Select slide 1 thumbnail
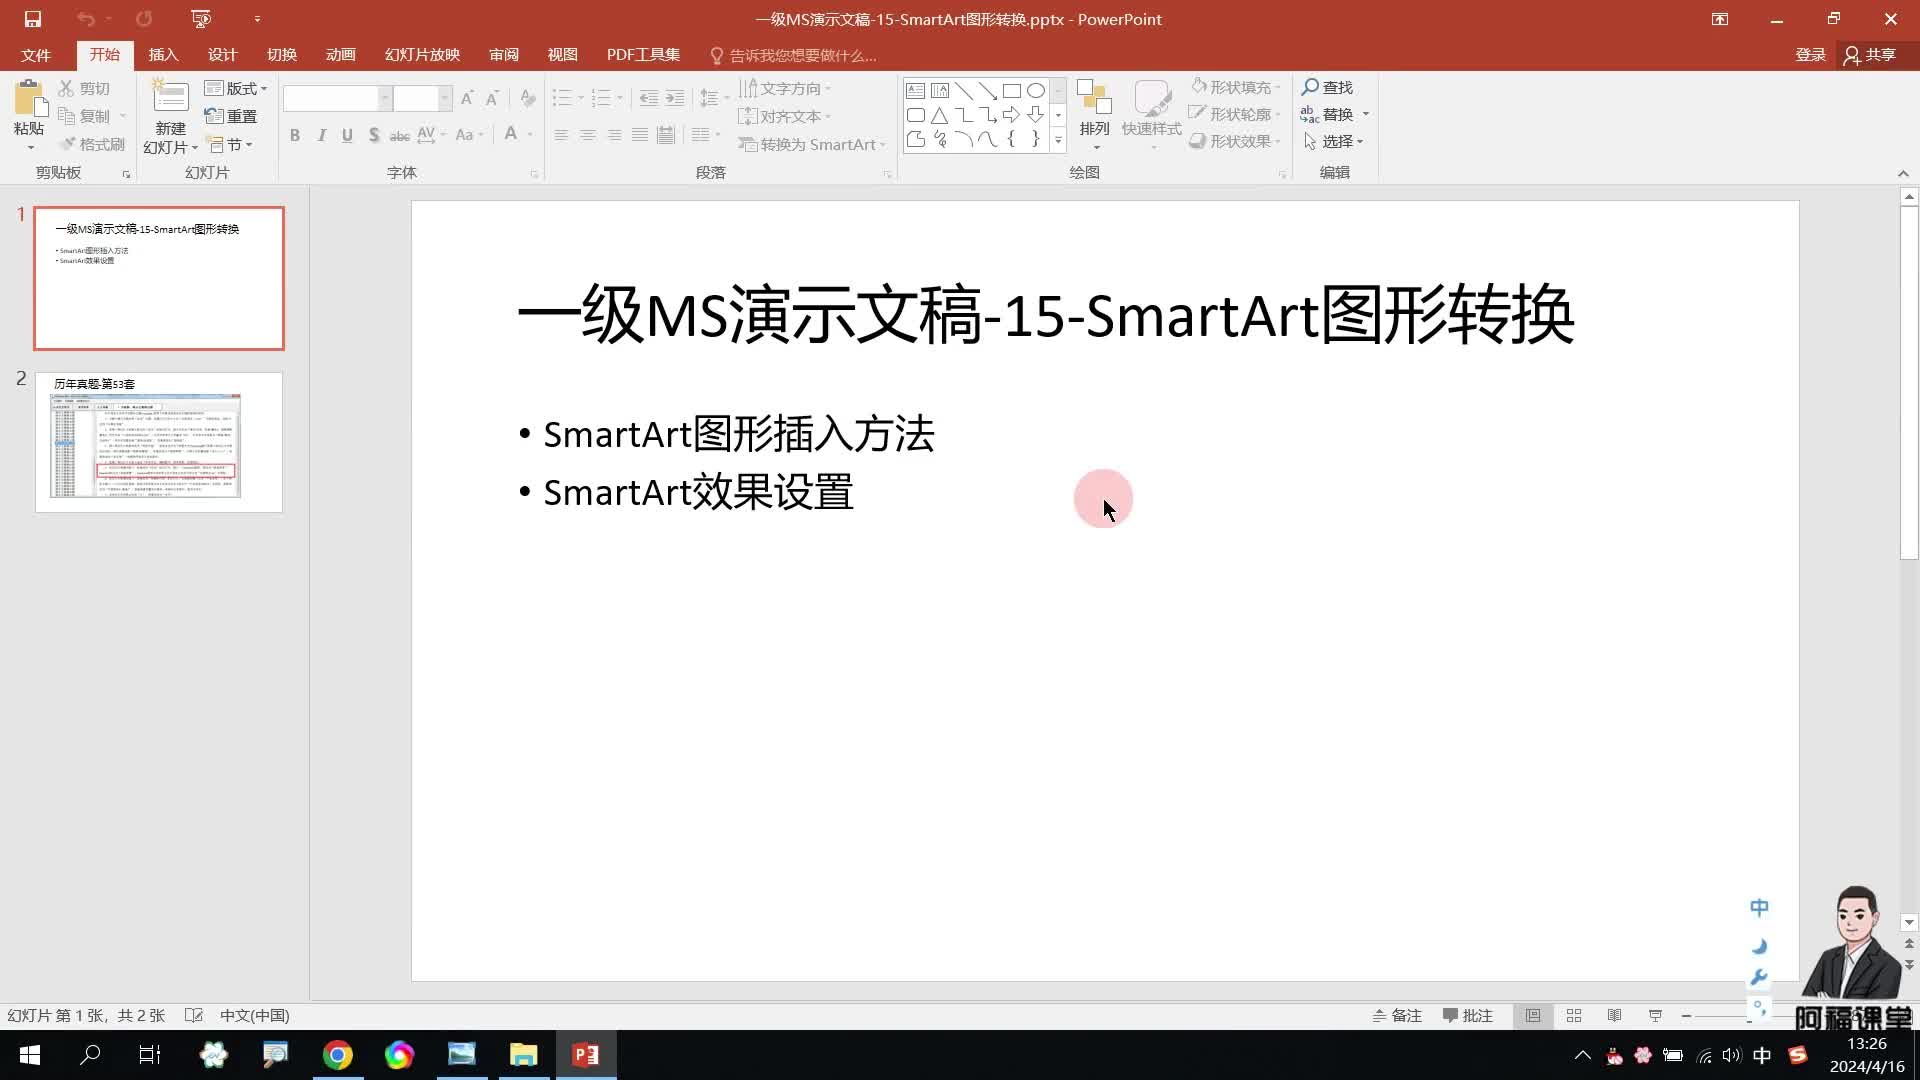 pos(159,278)
